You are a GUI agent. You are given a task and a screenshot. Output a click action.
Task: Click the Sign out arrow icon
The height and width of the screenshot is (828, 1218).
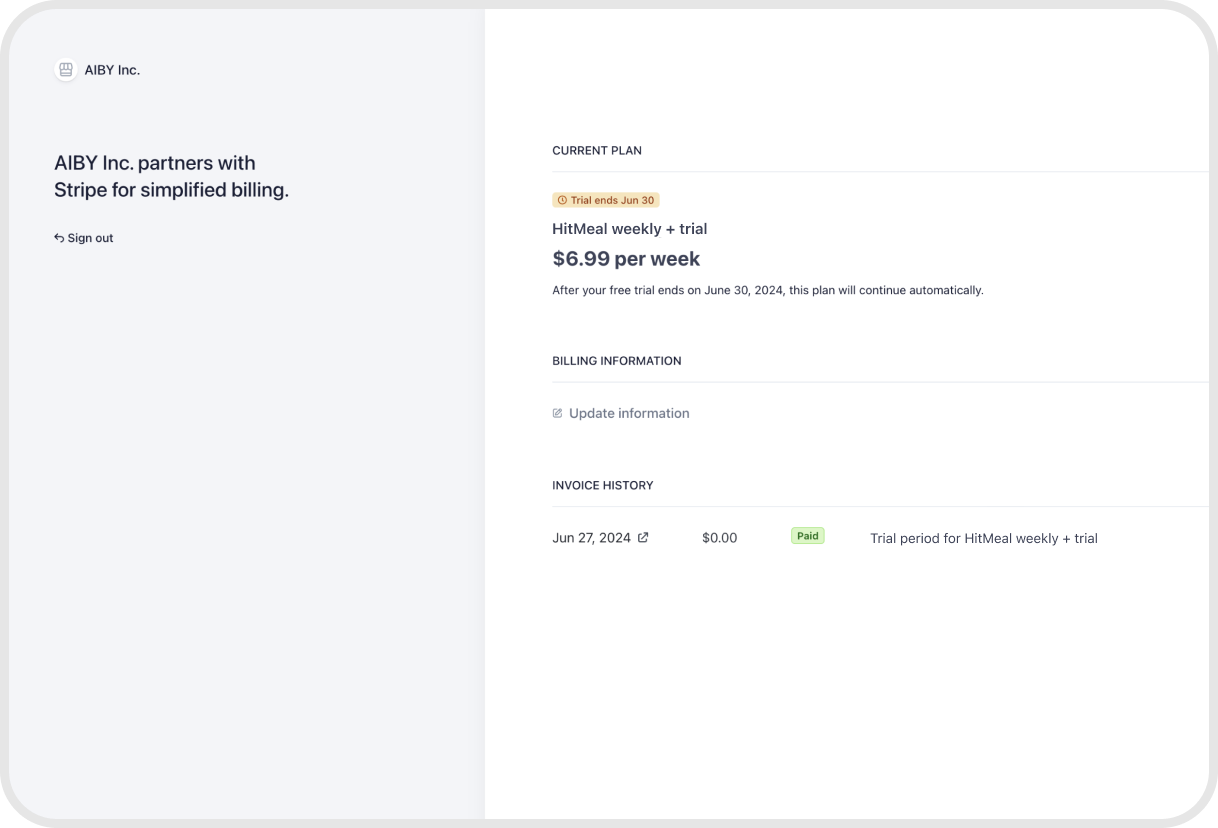pos(59,238)
